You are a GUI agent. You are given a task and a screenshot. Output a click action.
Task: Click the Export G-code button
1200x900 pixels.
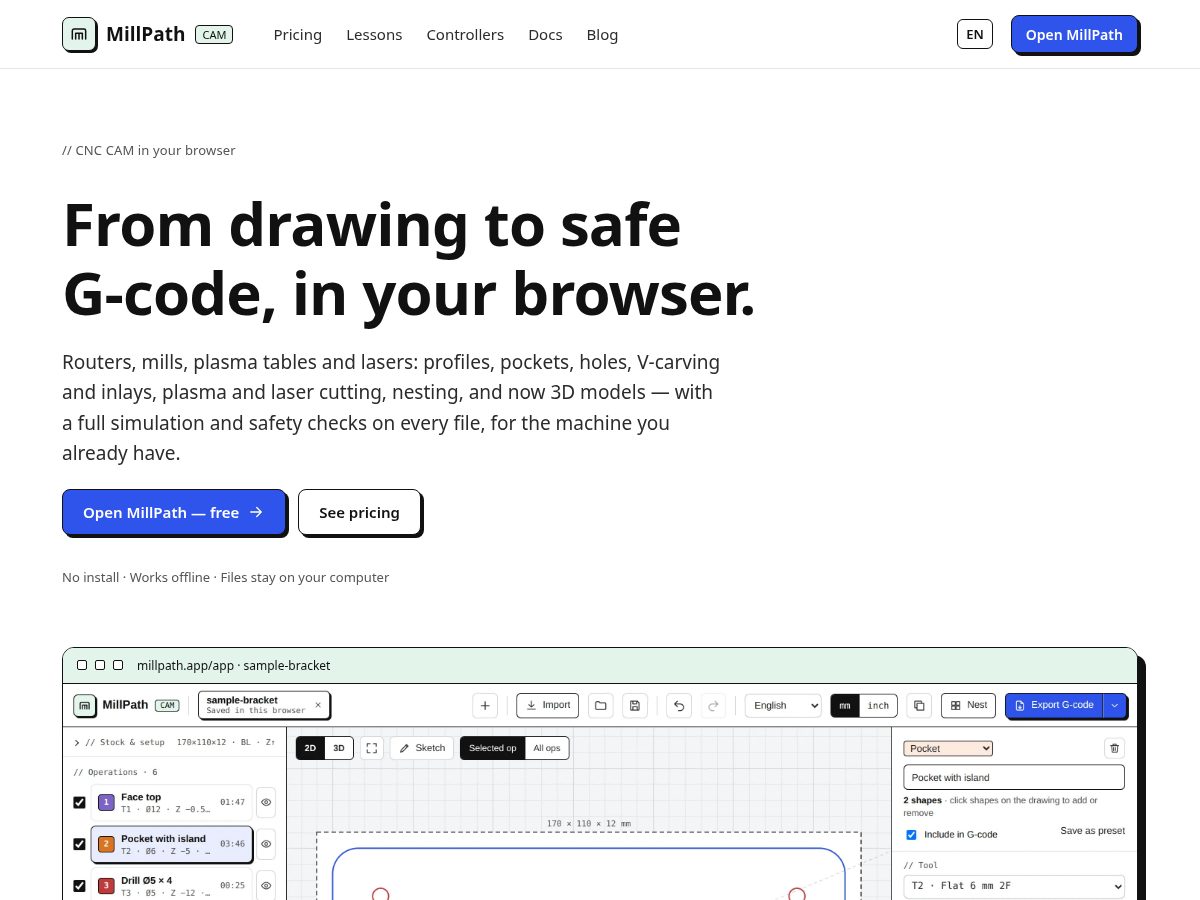(1054, 705)
